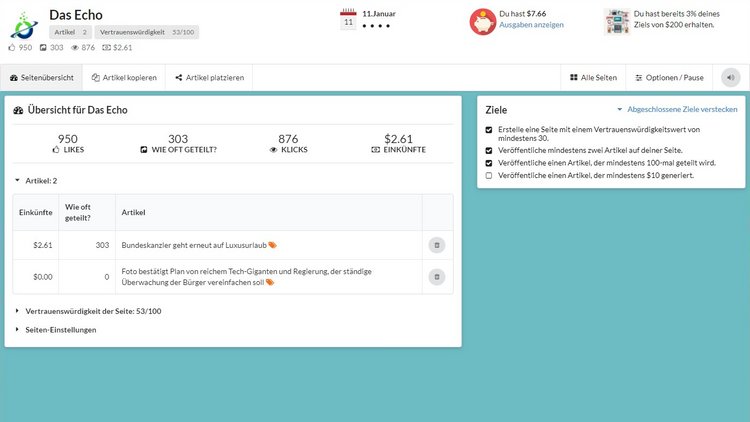This screenshot has height=422, width=750.
Task: Toggle the trustworthiness score 30 goal checkbox
Action: tap(488, 130)
